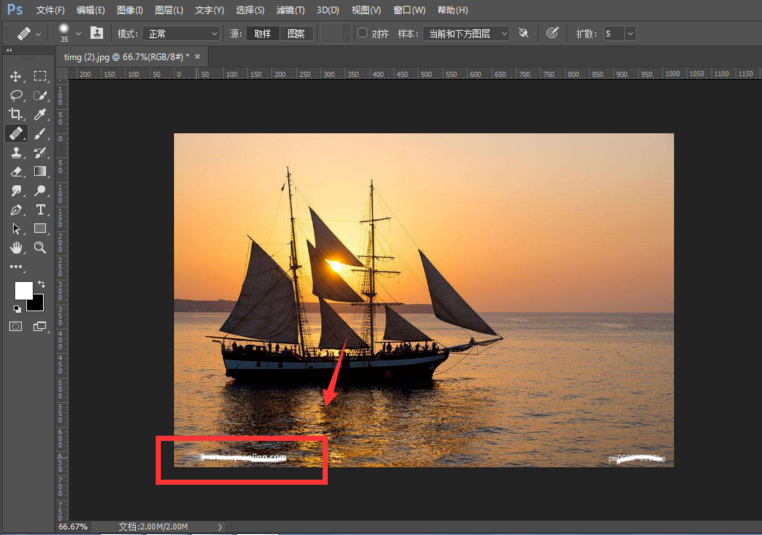Choose the Eraser tool

(16, 171)
